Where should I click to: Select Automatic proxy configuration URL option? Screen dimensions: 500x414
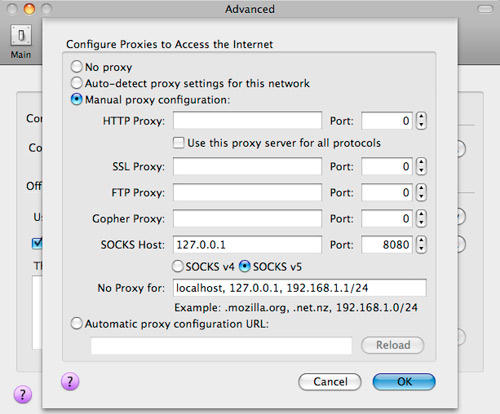76,323
